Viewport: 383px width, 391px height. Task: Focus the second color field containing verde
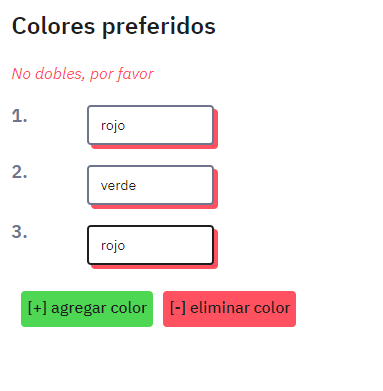pyautogui.click(x=150, y=185)
